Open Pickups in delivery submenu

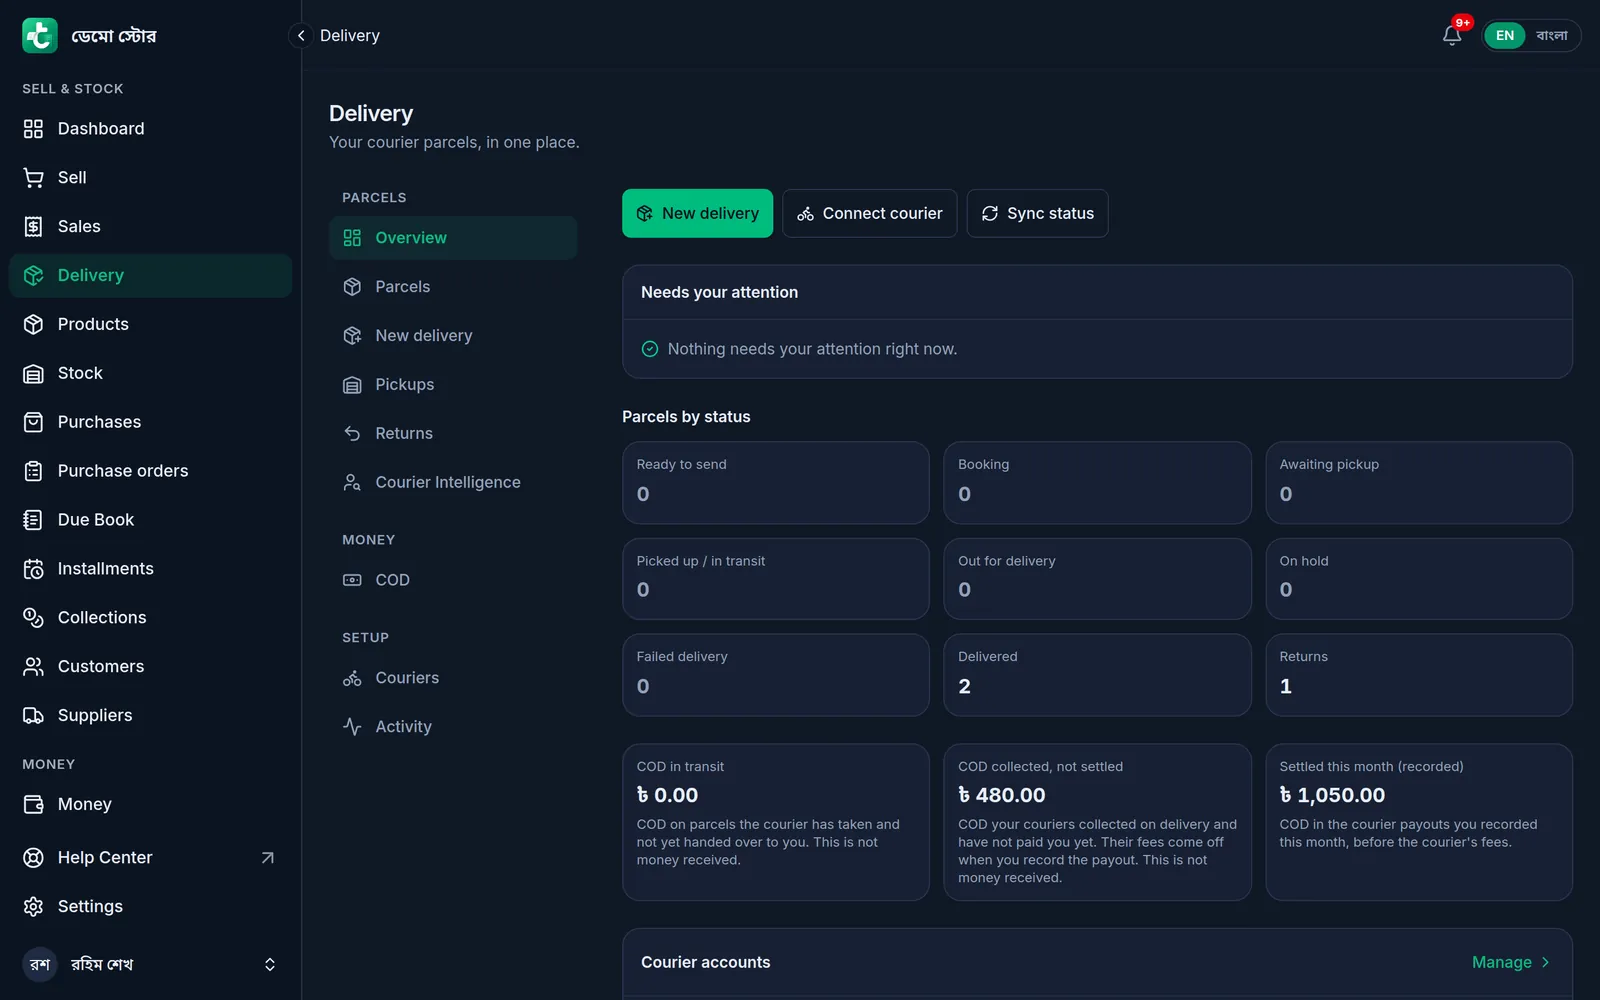point(453,385)
